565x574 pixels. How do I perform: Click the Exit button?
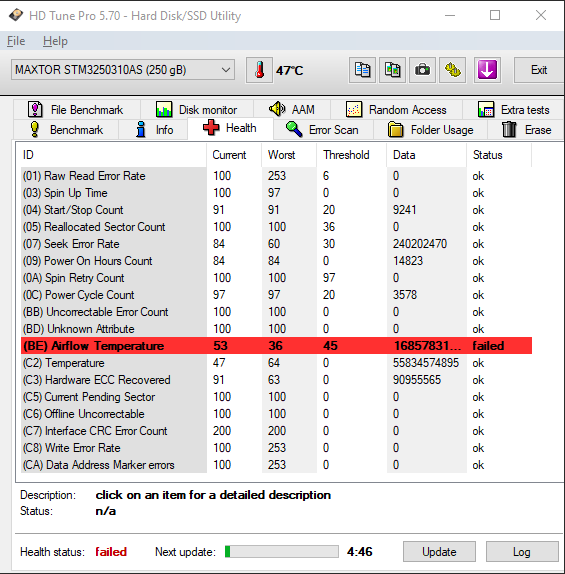(x=539, y=70)
